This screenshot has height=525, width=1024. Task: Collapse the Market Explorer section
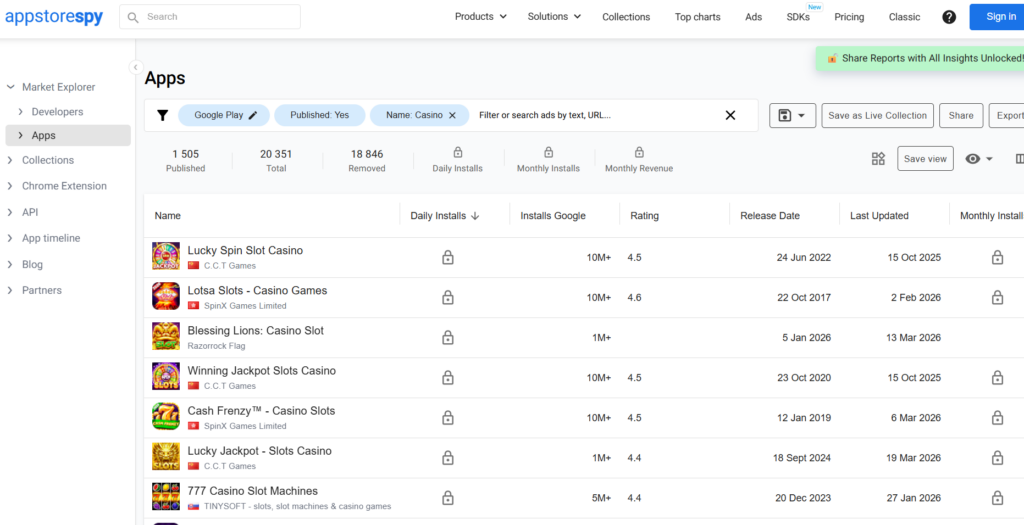pyautogui.click(x=10, y=87)
